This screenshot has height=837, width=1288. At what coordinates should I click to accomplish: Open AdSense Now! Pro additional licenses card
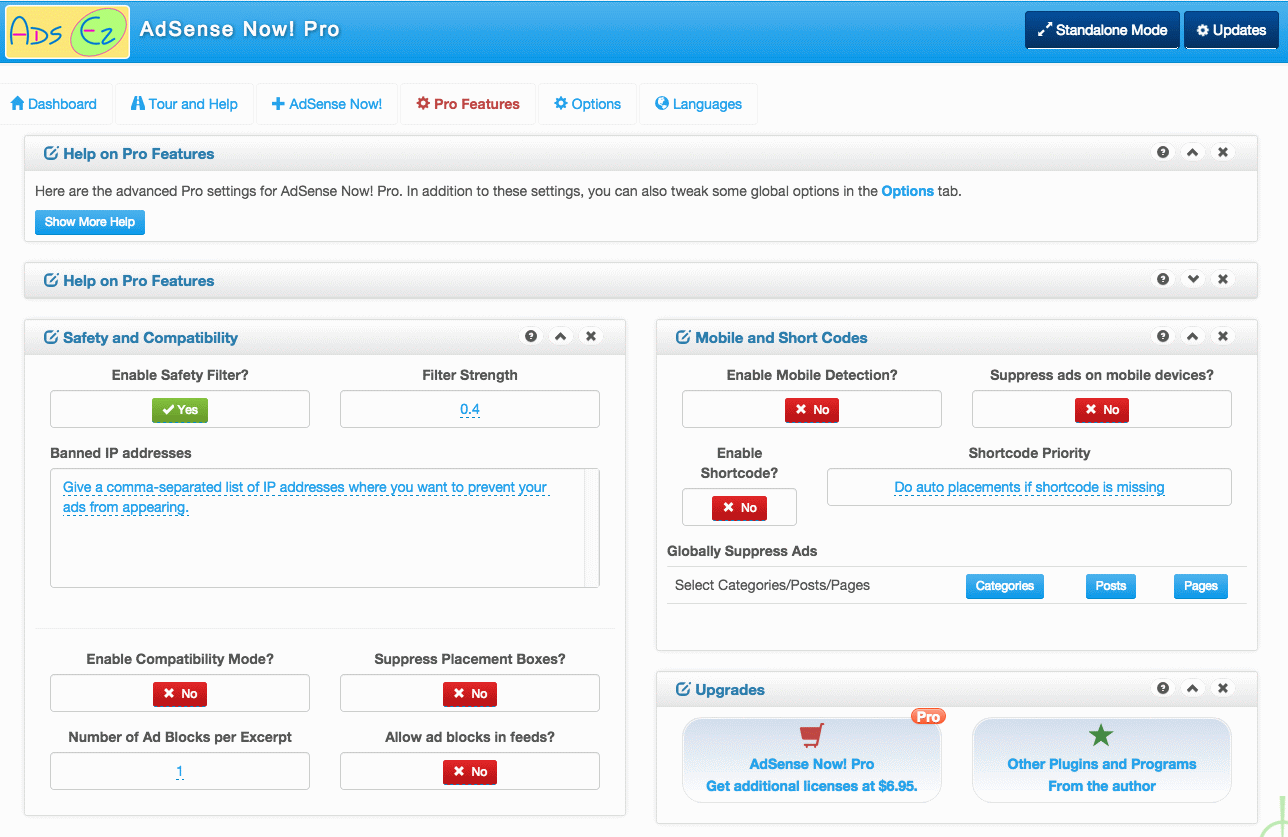pos(812,760)
